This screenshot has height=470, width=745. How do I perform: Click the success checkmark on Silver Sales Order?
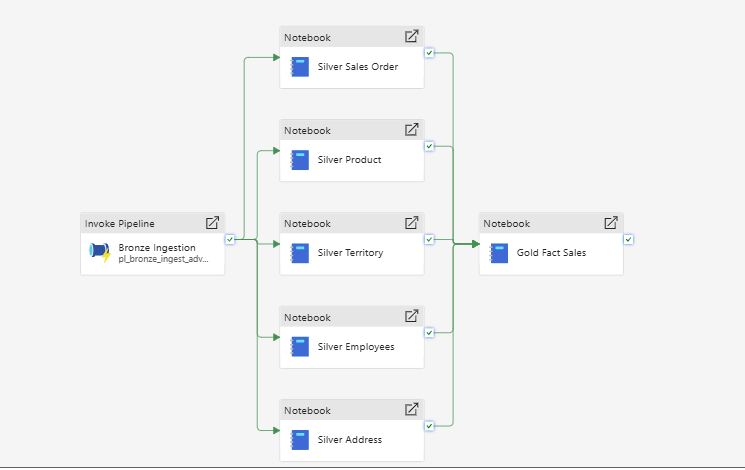[x=429, y=53]
